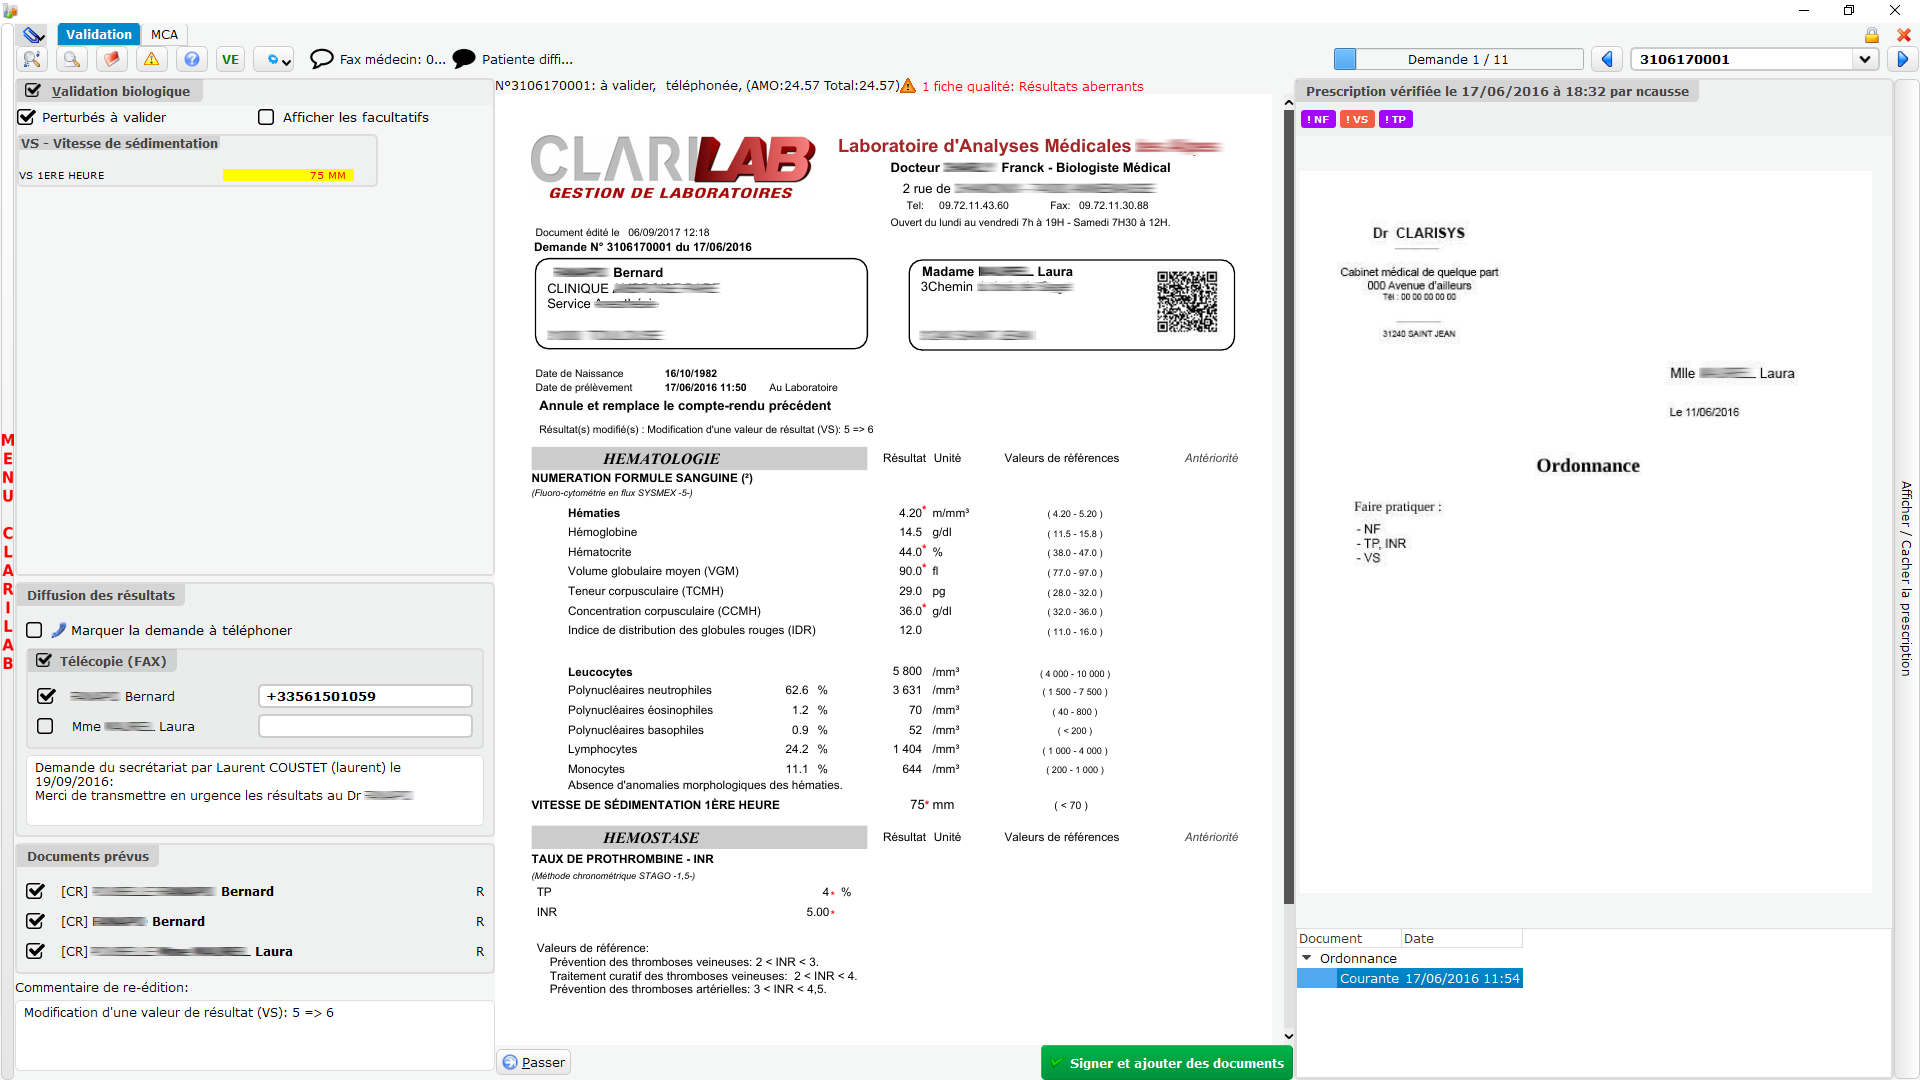The image size is (1920, 1080).
Task: Click the empty fax field for Mme Laura
Action: tap(365, 726)
